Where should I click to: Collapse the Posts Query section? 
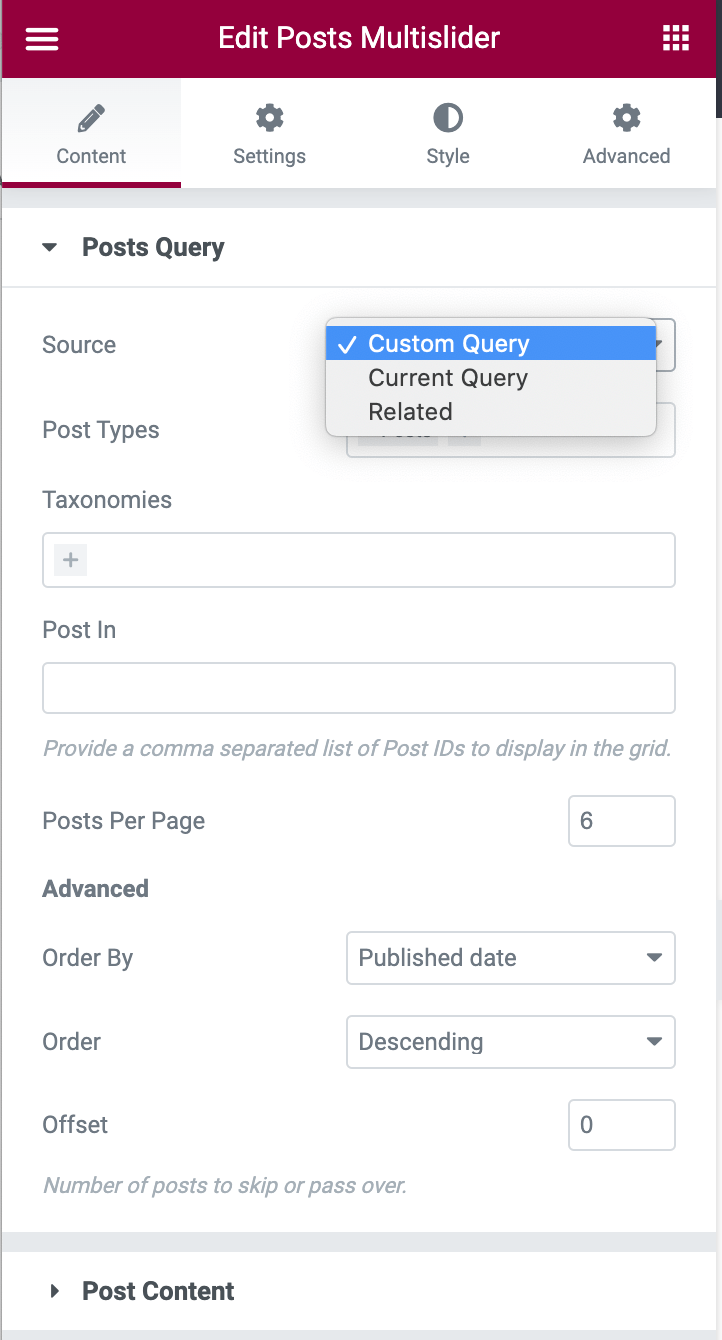49,247
